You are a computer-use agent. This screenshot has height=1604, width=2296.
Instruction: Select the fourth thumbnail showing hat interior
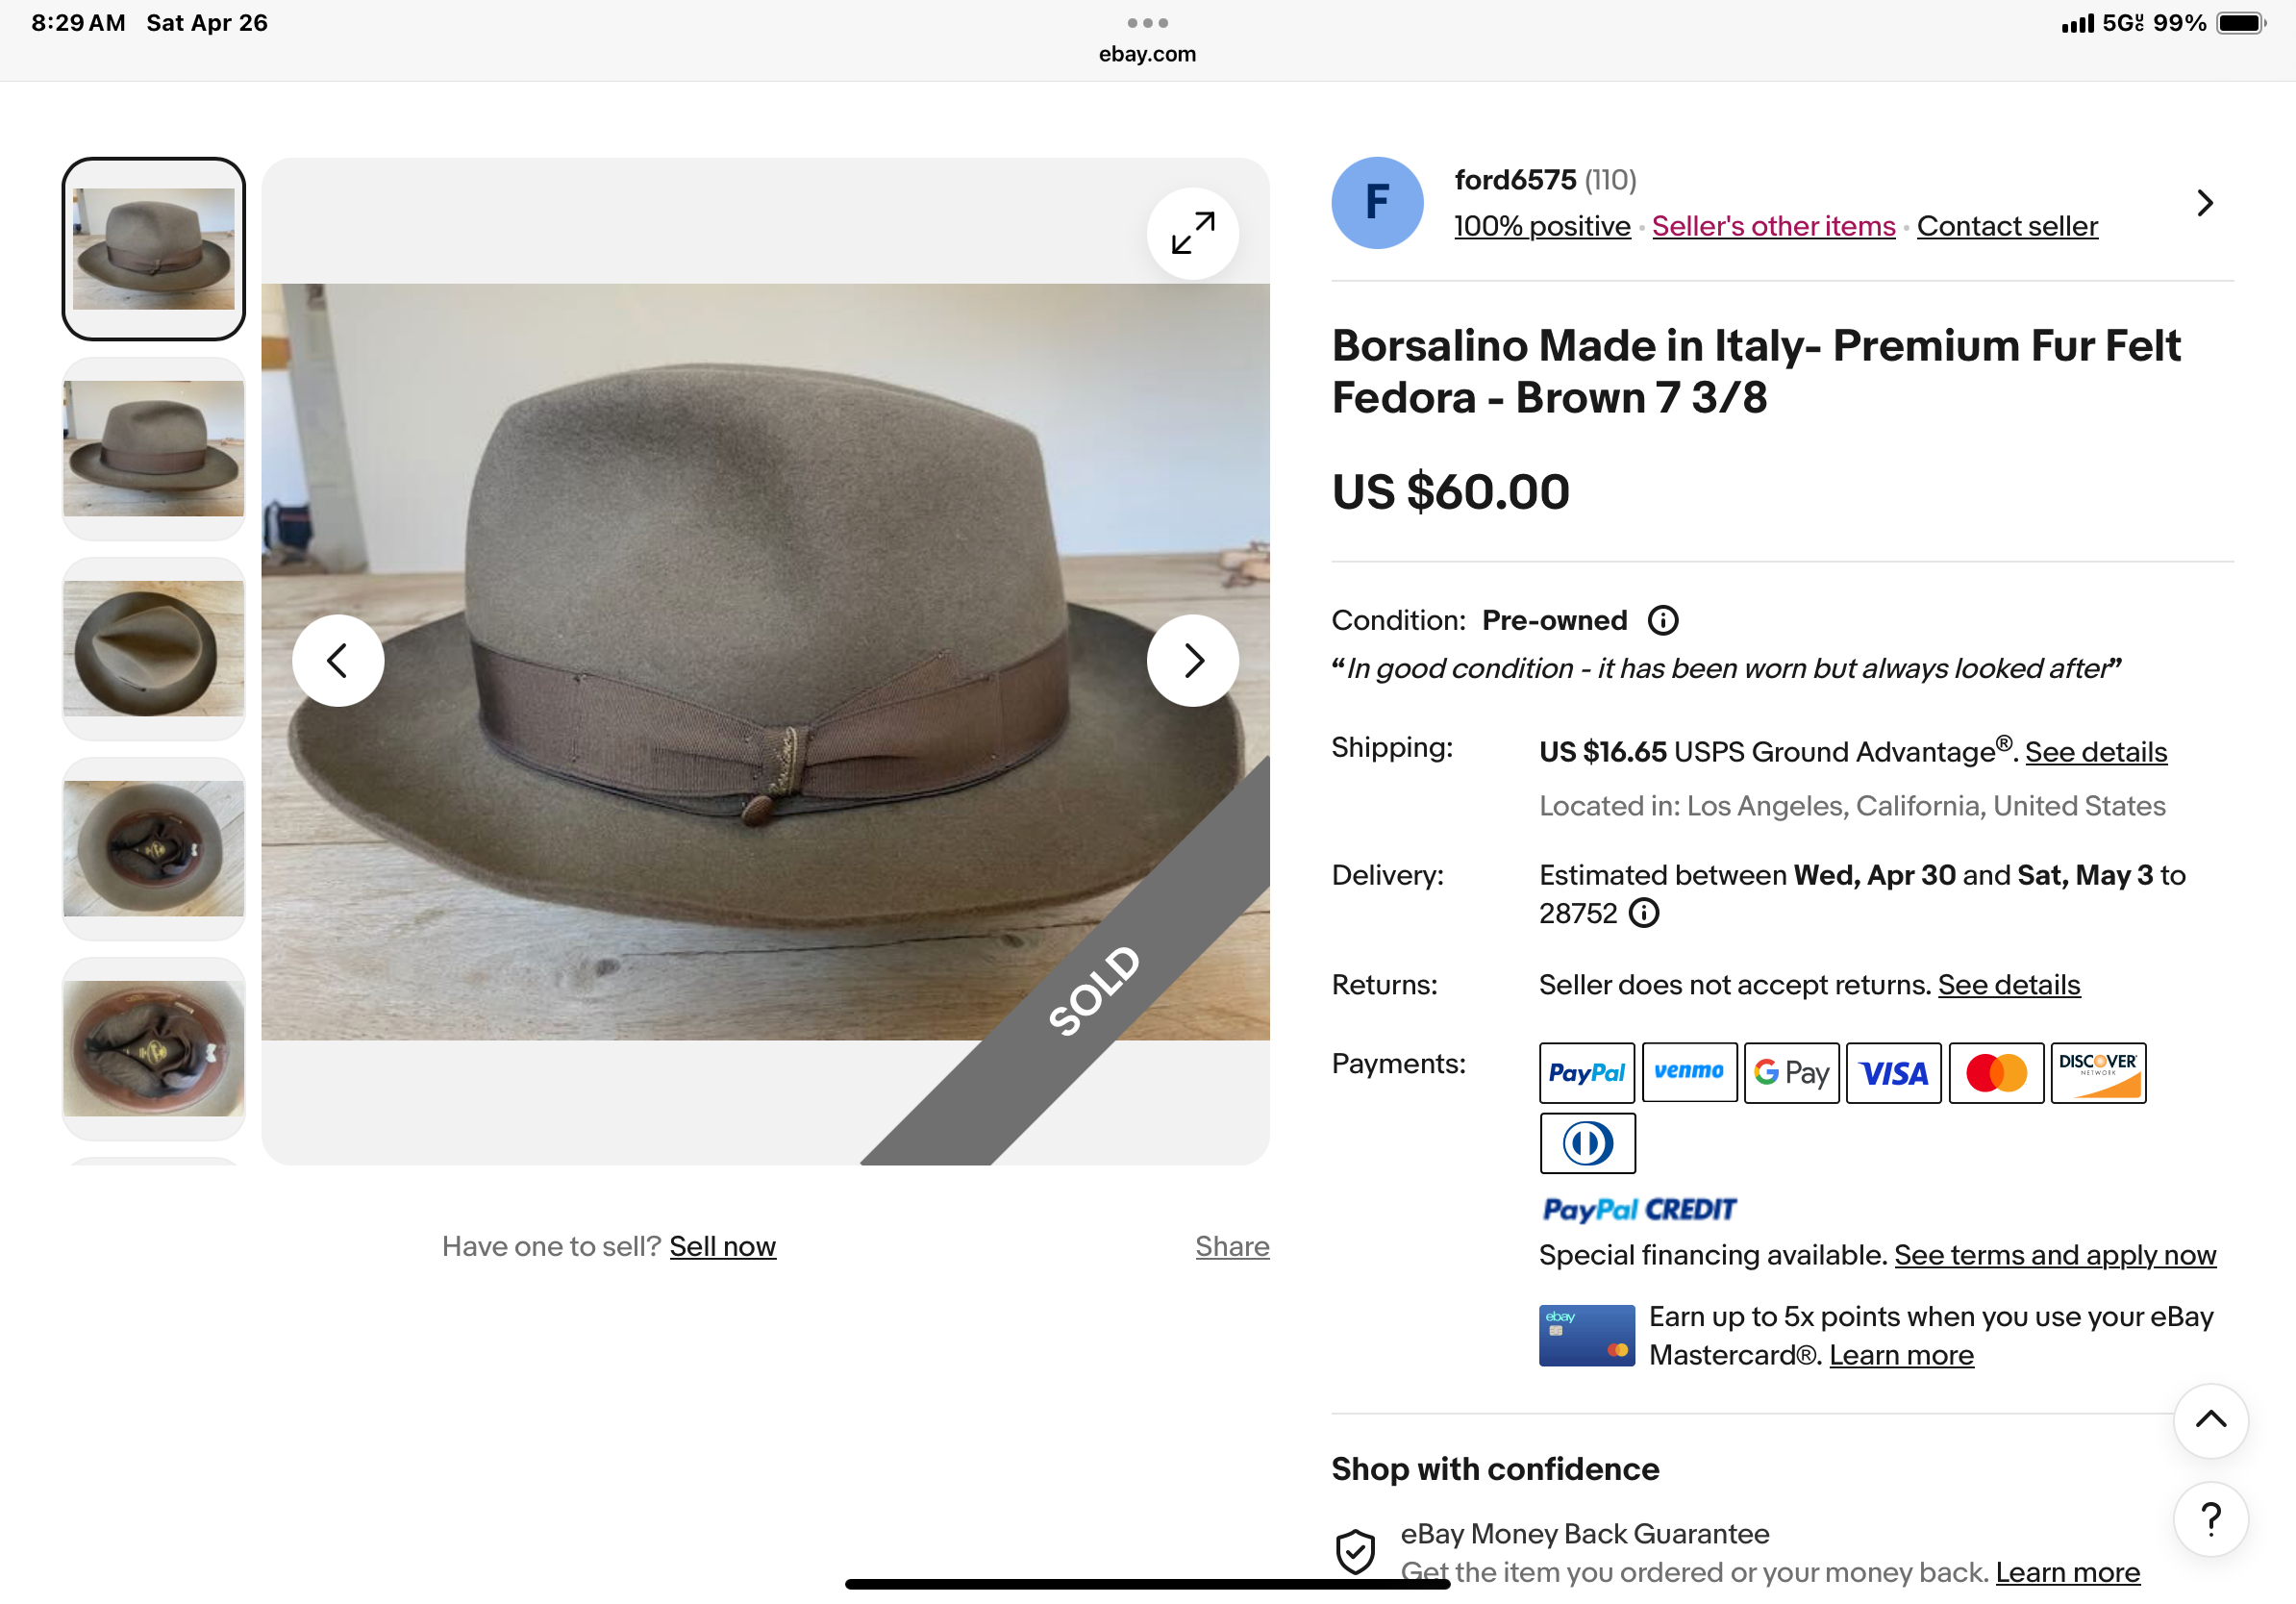pos(154,849)
